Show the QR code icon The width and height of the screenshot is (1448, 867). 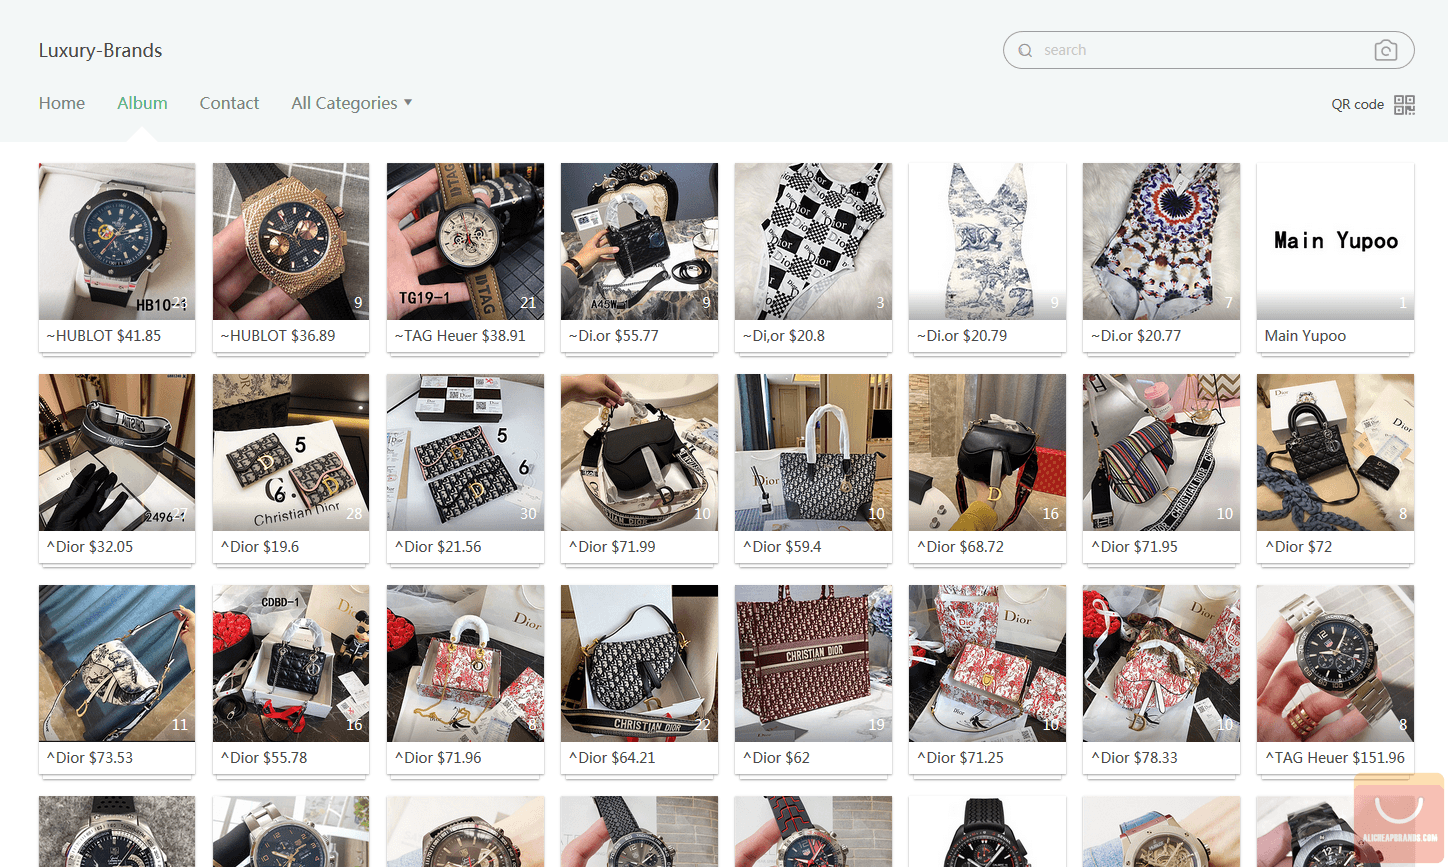[x=1404, y=104]
